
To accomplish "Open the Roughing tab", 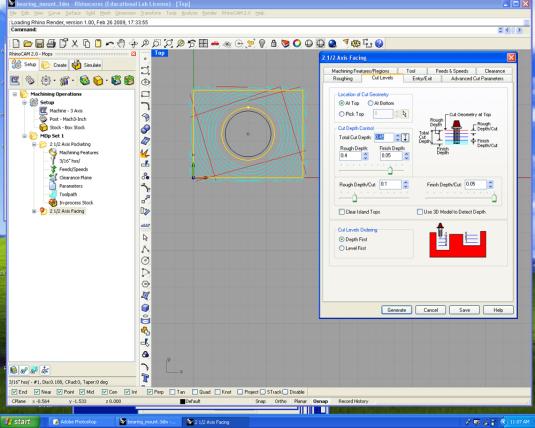I will pos(343,79).
